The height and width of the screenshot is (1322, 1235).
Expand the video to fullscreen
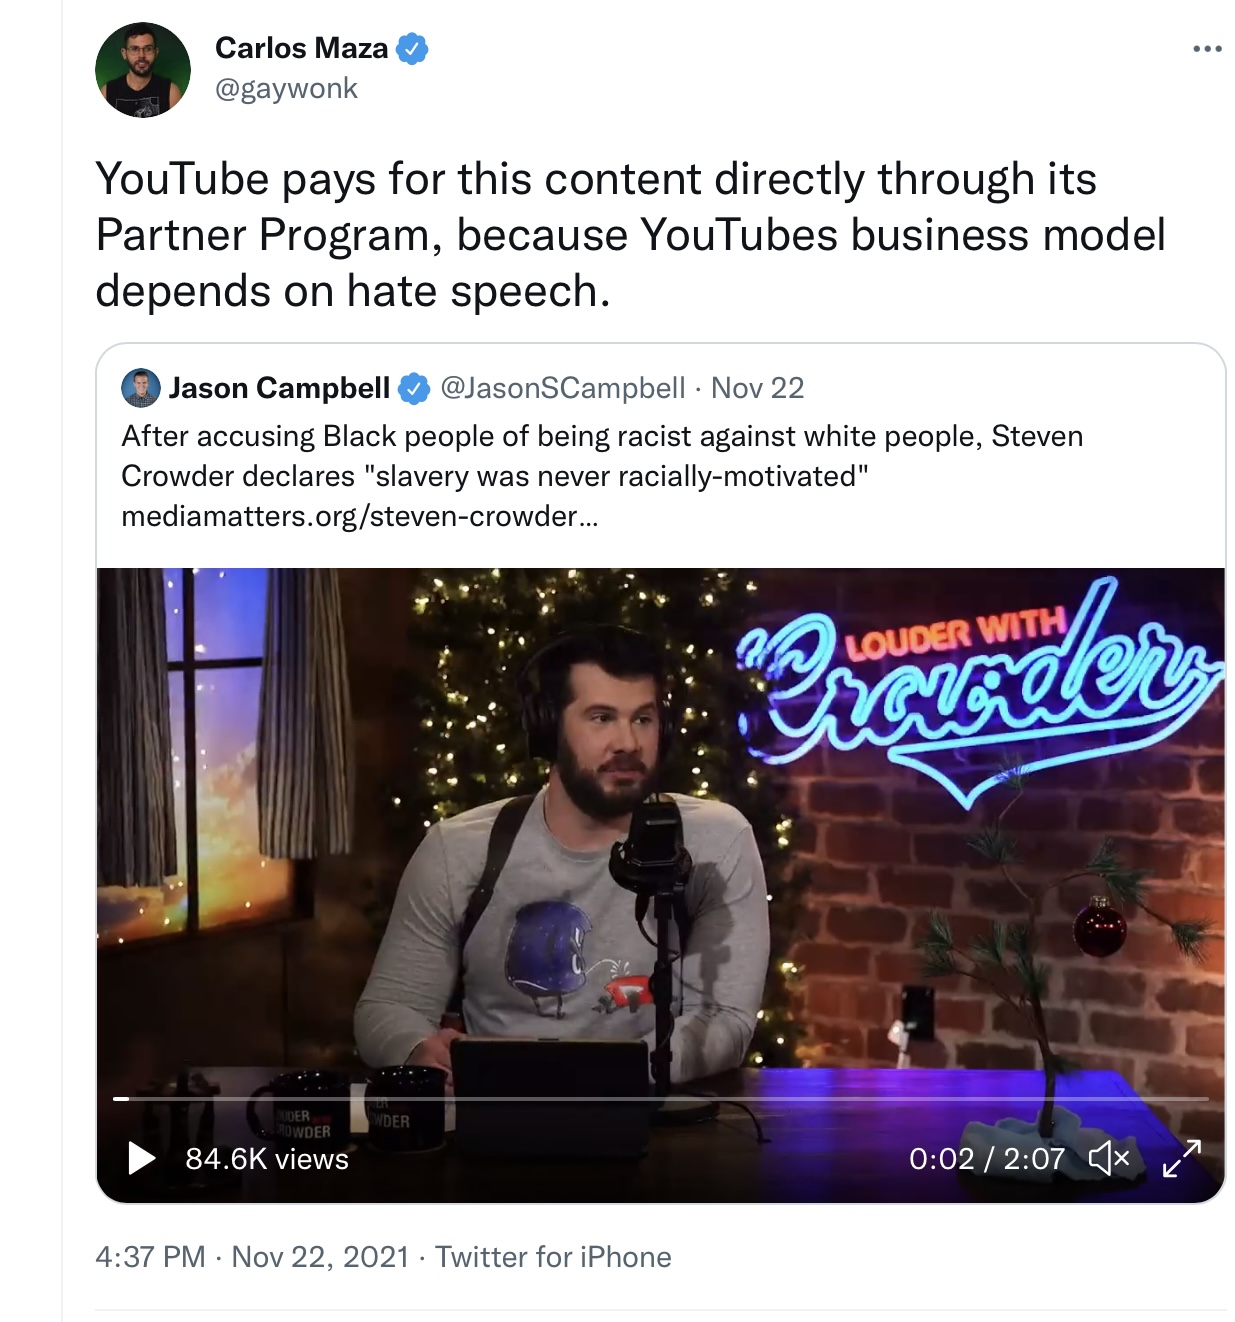tap(1181, 1158)
